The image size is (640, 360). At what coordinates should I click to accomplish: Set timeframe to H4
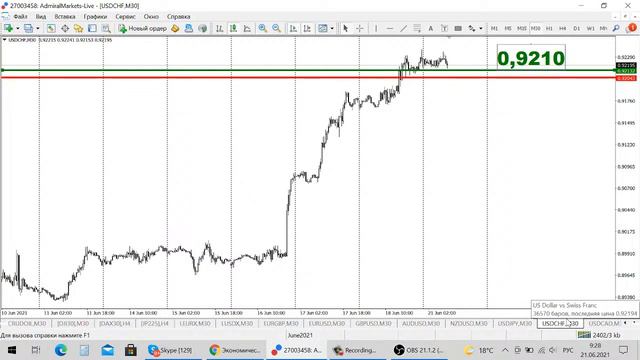pyautogui.click(x=562, y=28)
